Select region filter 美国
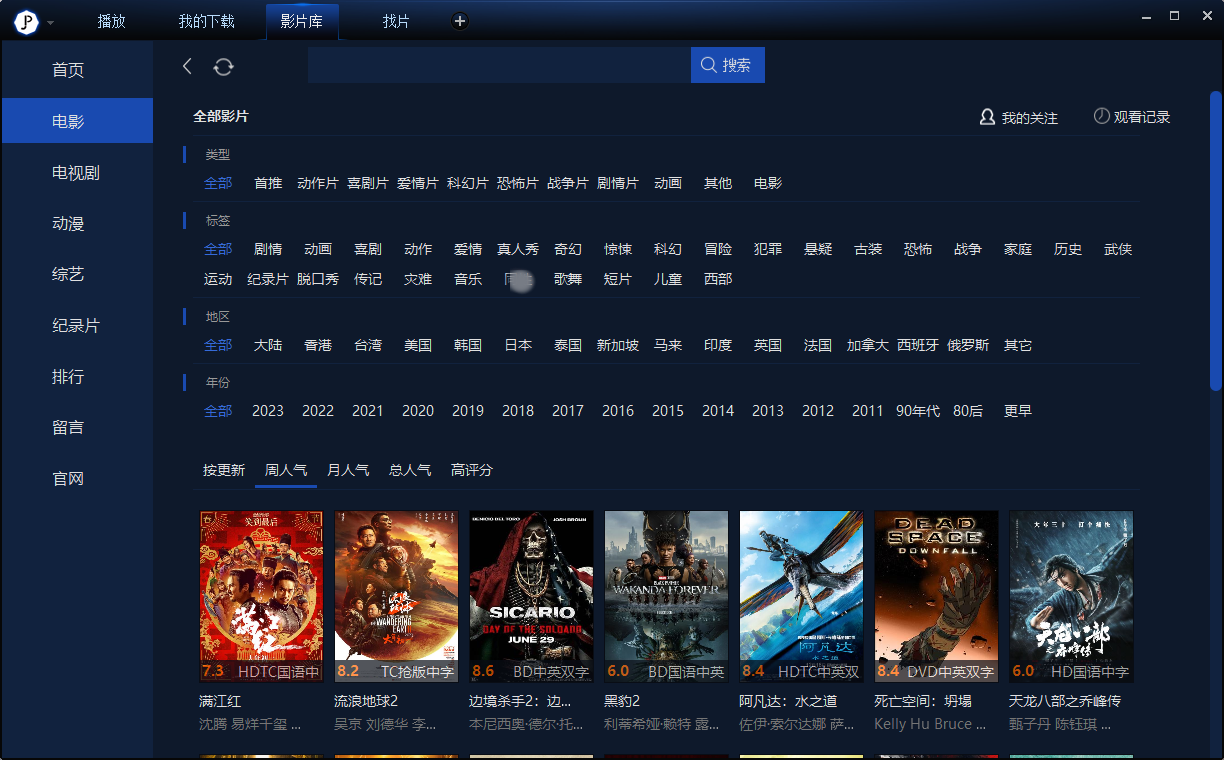The height and width of the screenshot is (760, 1224). (x=418, y=345)
